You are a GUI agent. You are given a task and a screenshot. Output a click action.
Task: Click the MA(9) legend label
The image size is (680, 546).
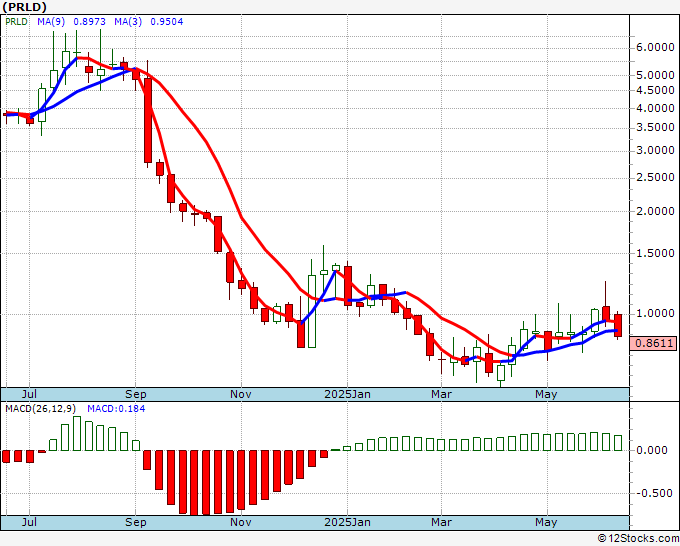51,21
